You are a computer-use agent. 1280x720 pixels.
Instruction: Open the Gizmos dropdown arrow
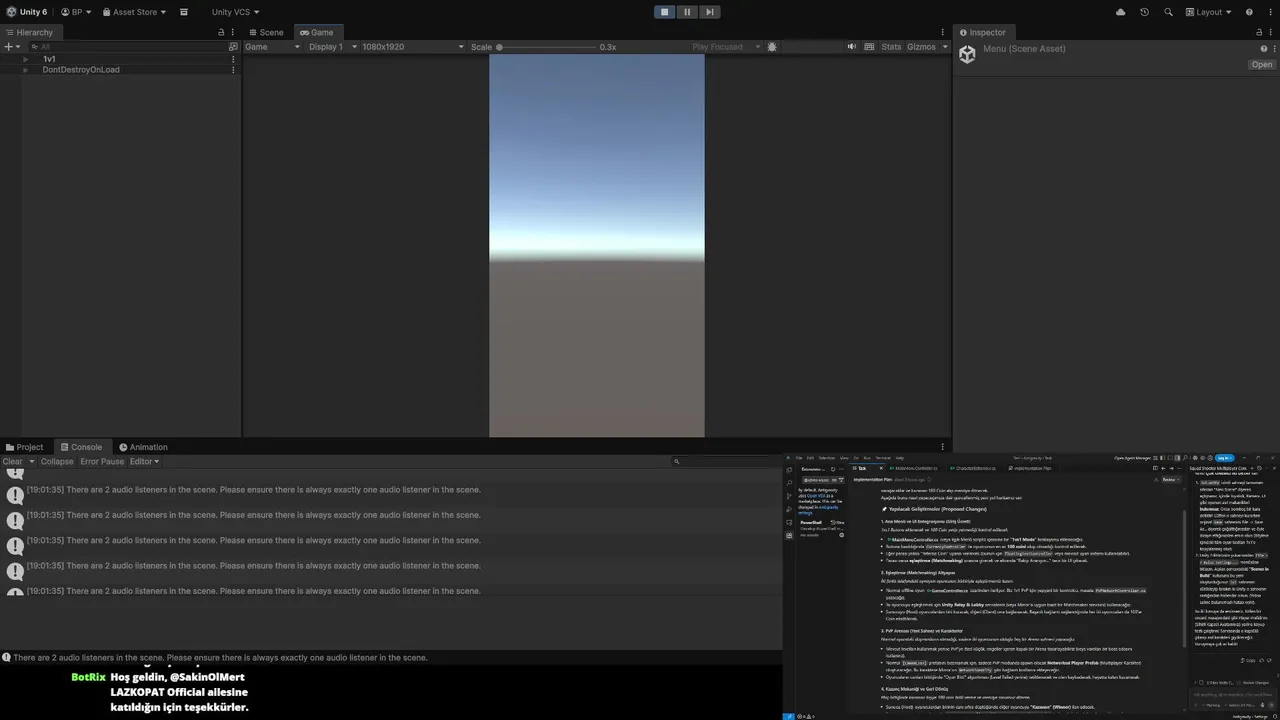pos(945,47)
